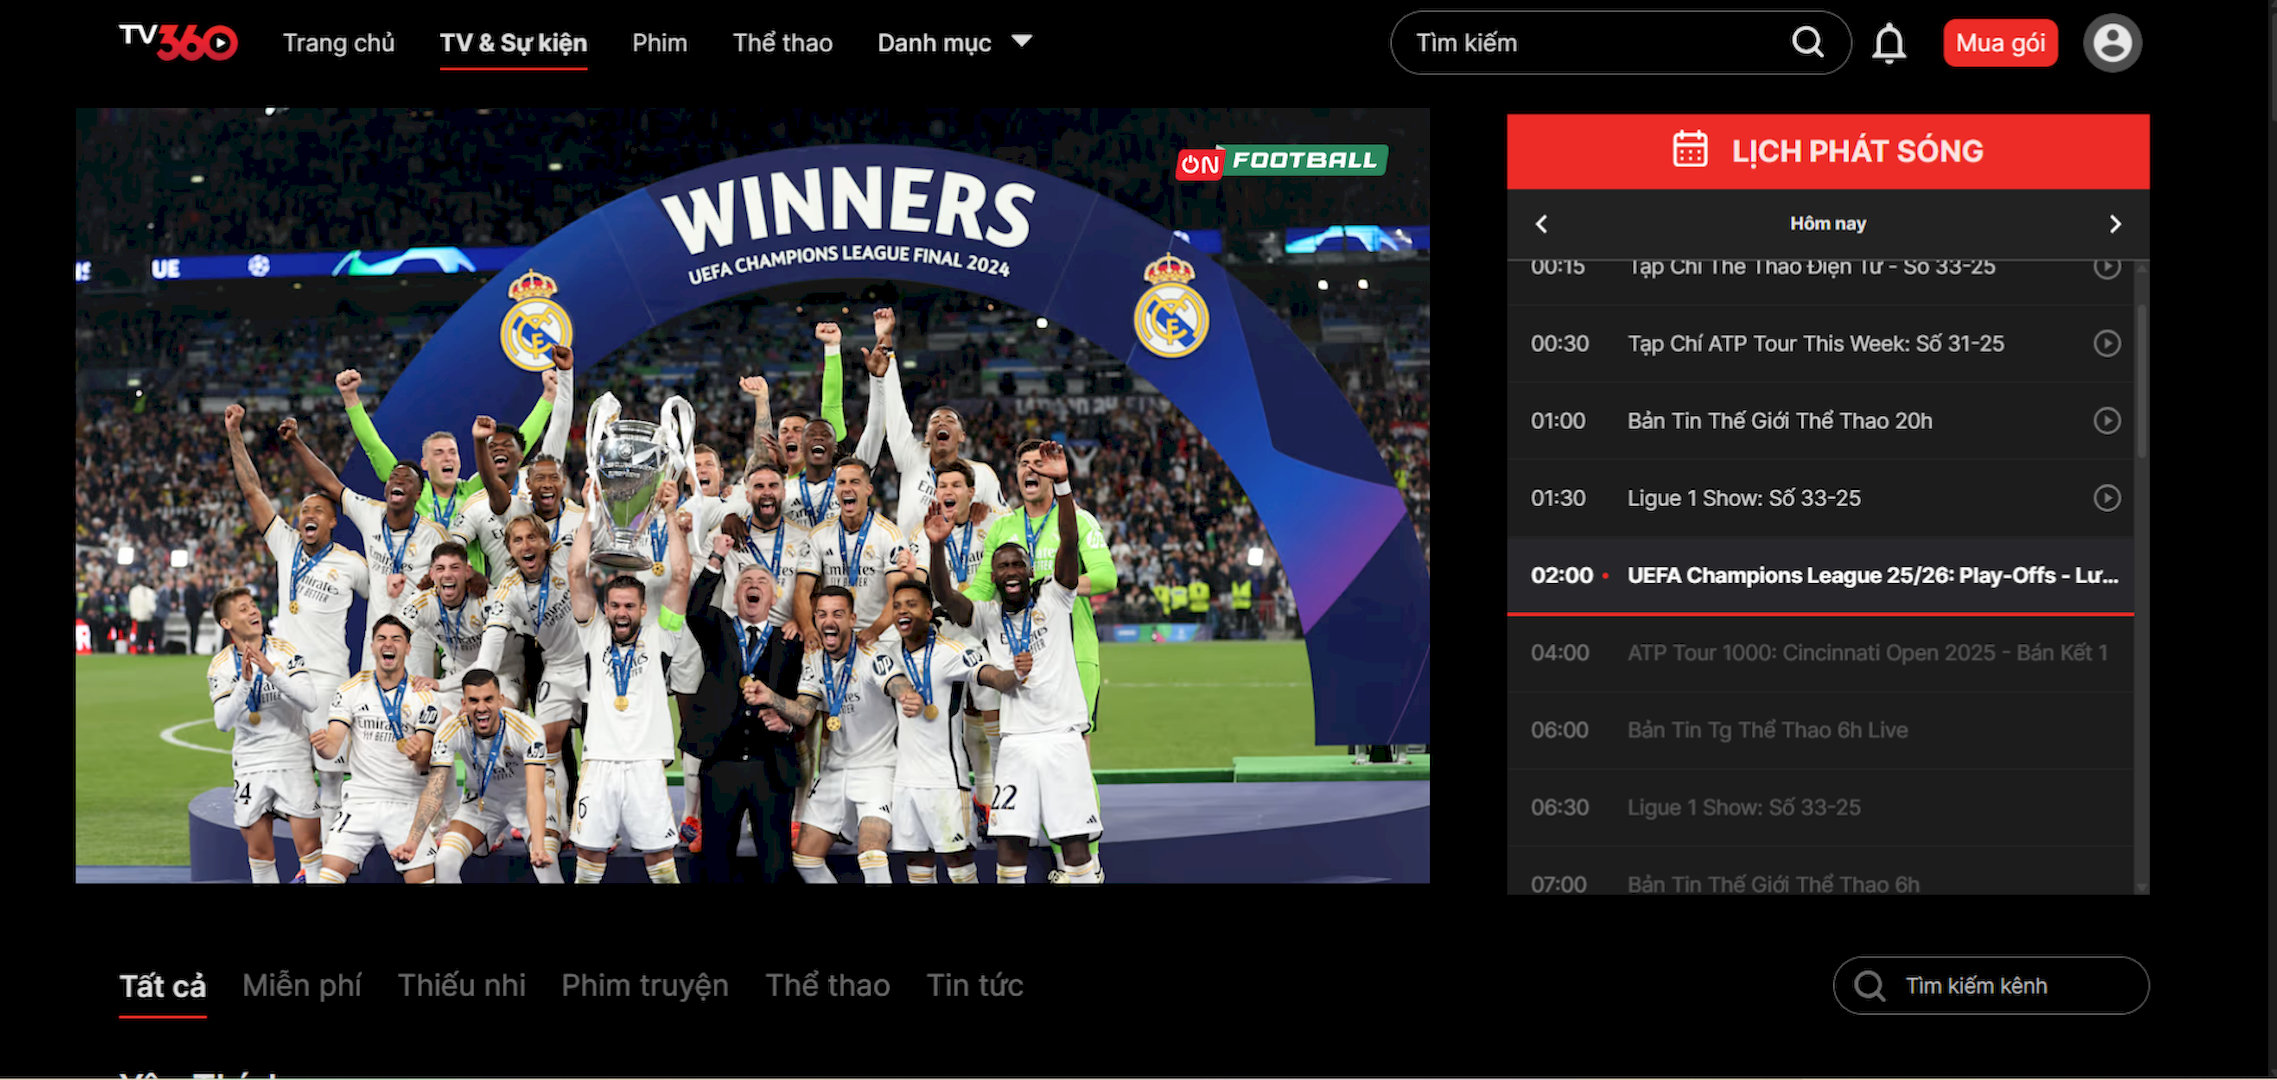Focus the Tìm kiếm kênh input
The image size is (2277, 1080).
coord(1990,986)
